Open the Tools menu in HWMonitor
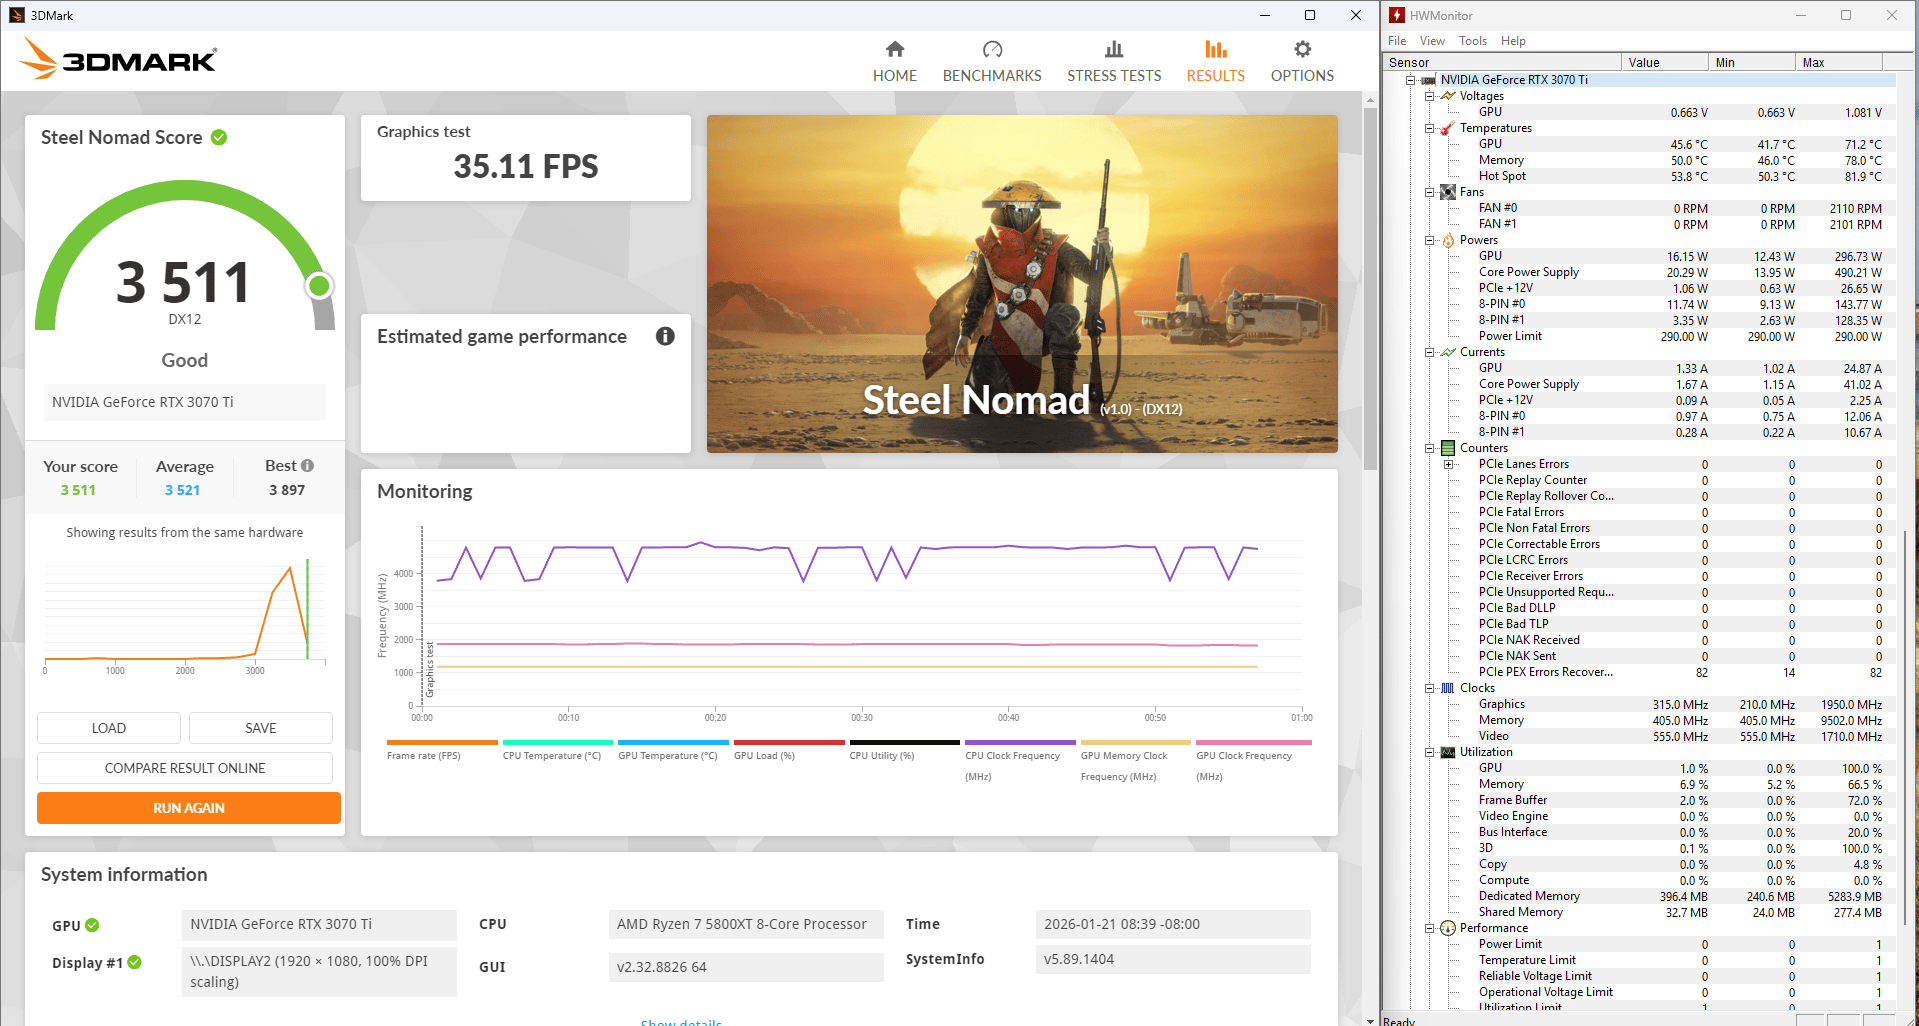The image size is (1919, 1026). coord(1473,41)
